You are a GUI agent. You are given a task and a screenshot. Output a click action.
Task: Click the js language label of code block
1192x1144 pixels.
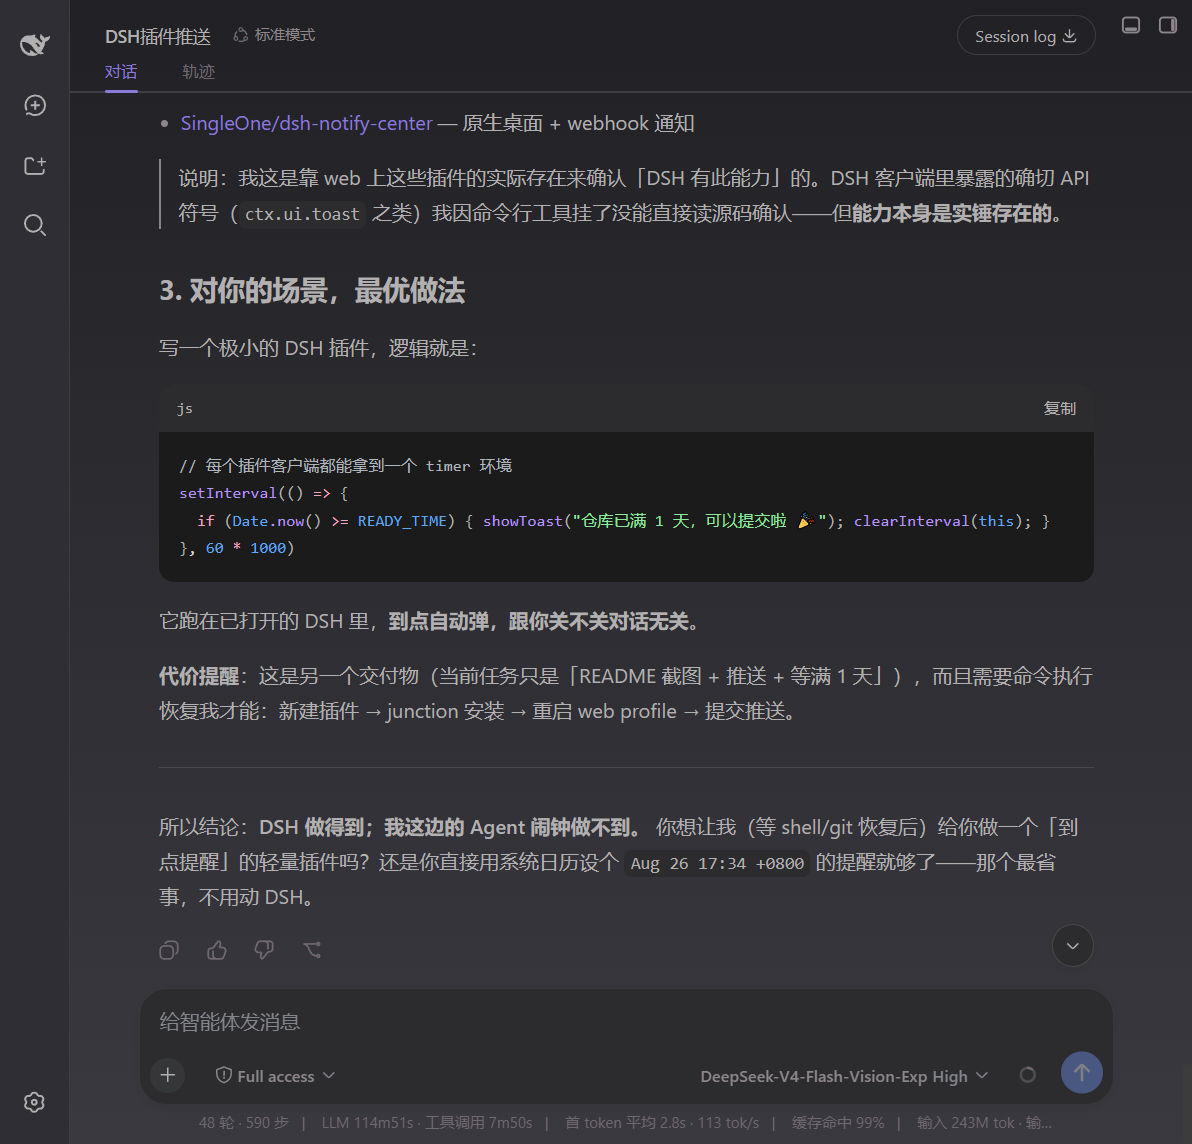pos(185,408)
